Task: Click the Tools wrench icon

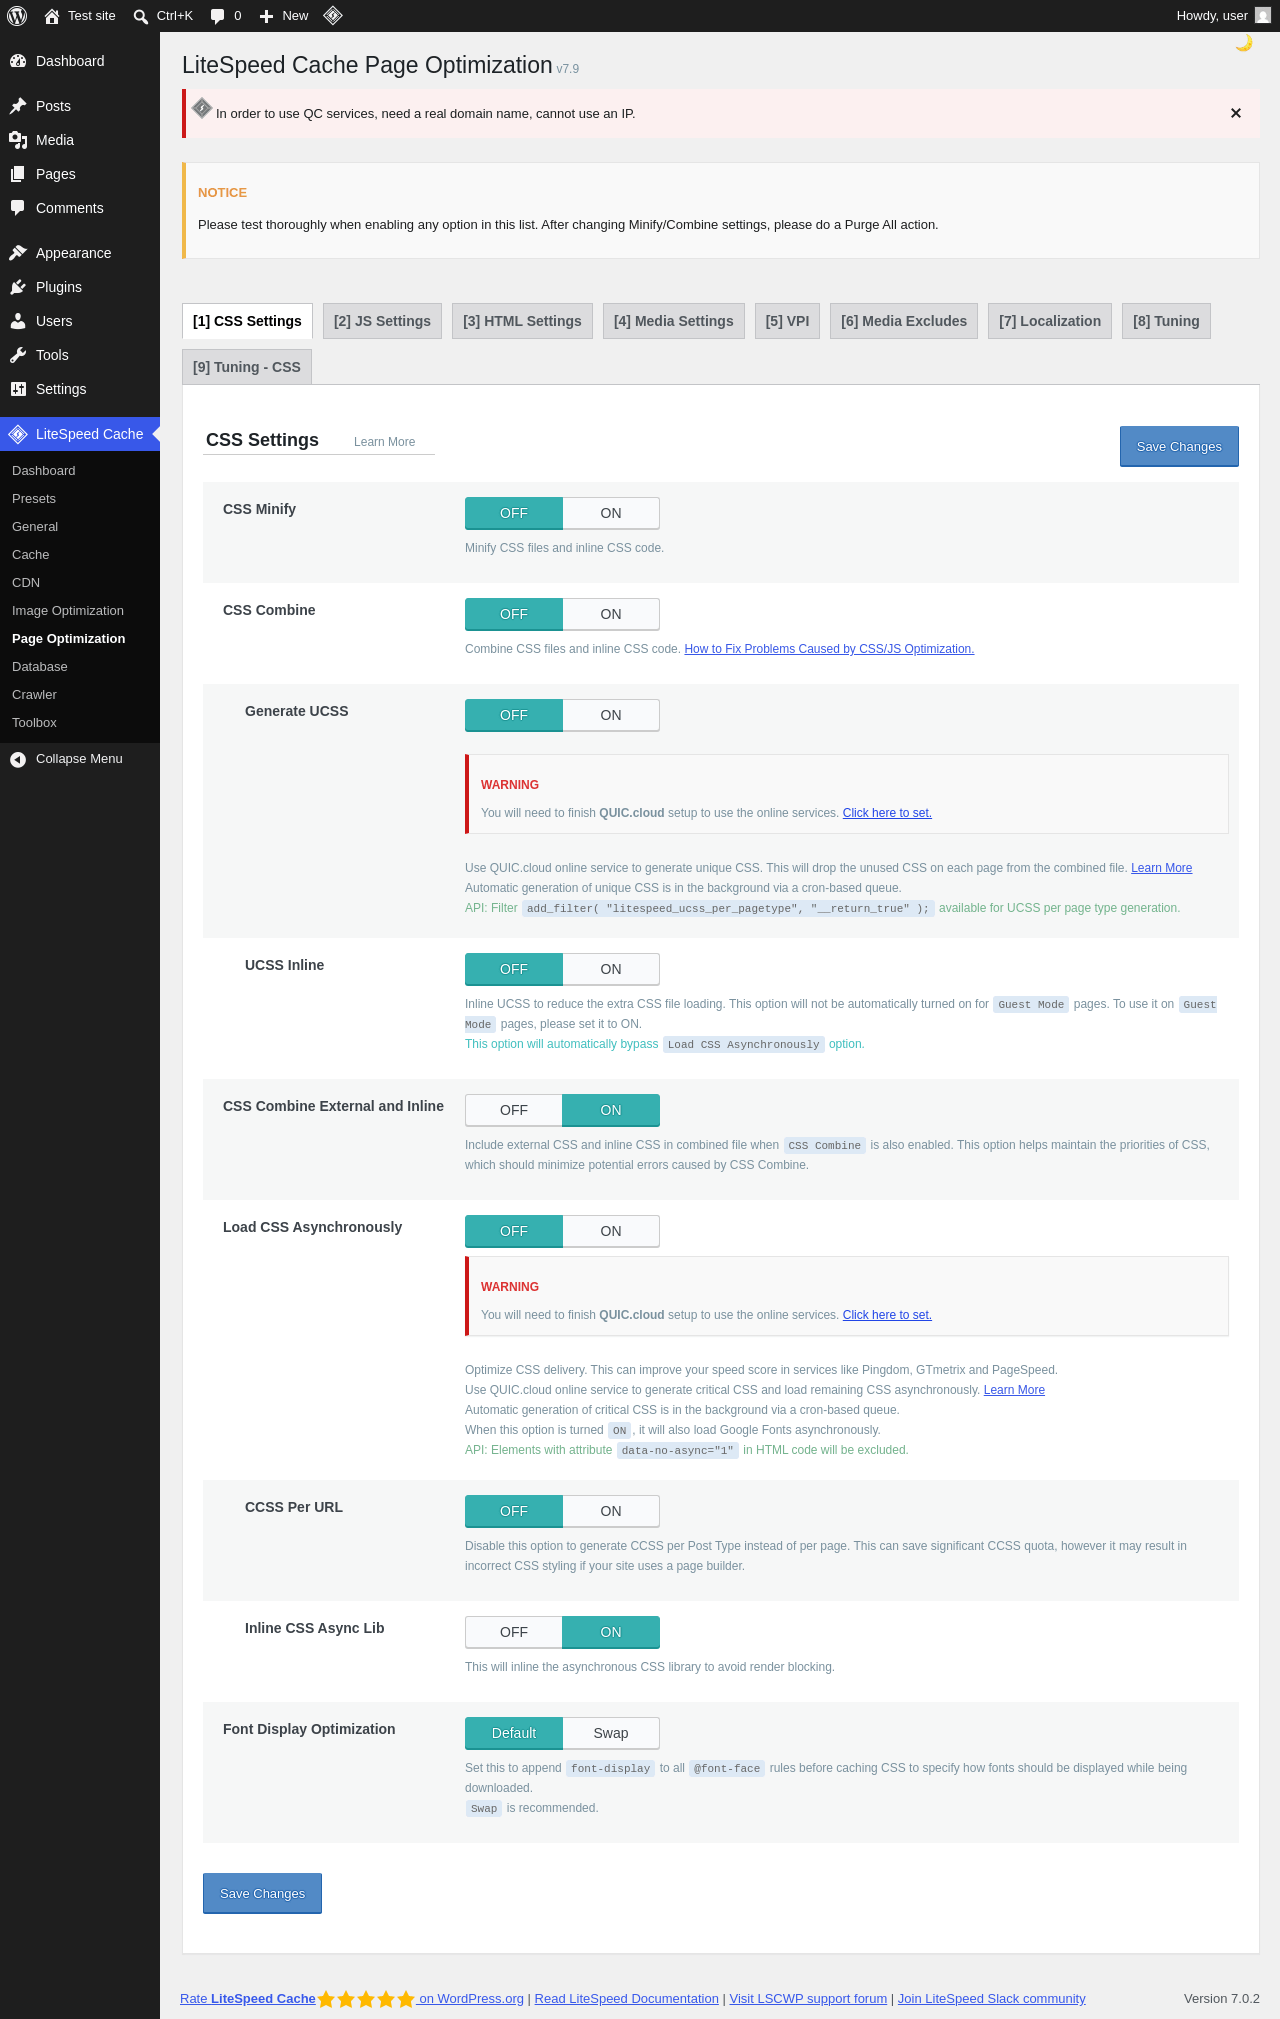Action: (x=18, y=355)
